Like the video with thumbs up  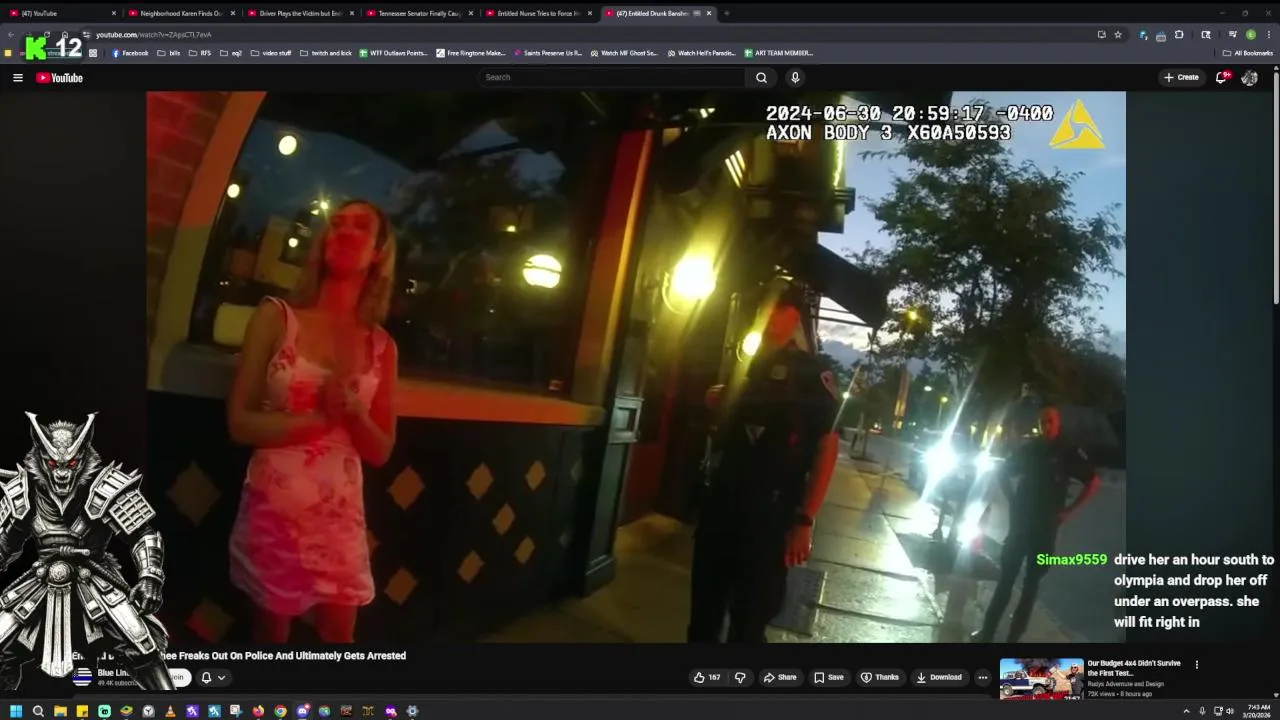click(x=707, y=677)
